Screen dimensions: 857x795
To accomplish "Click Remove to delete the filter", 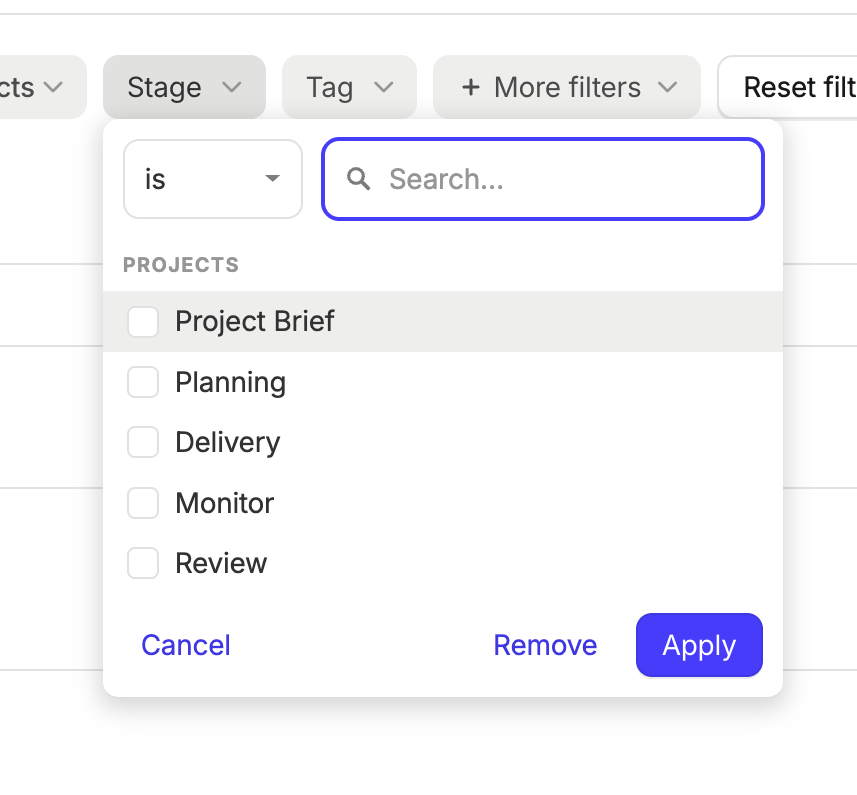I will click(545, 645).
